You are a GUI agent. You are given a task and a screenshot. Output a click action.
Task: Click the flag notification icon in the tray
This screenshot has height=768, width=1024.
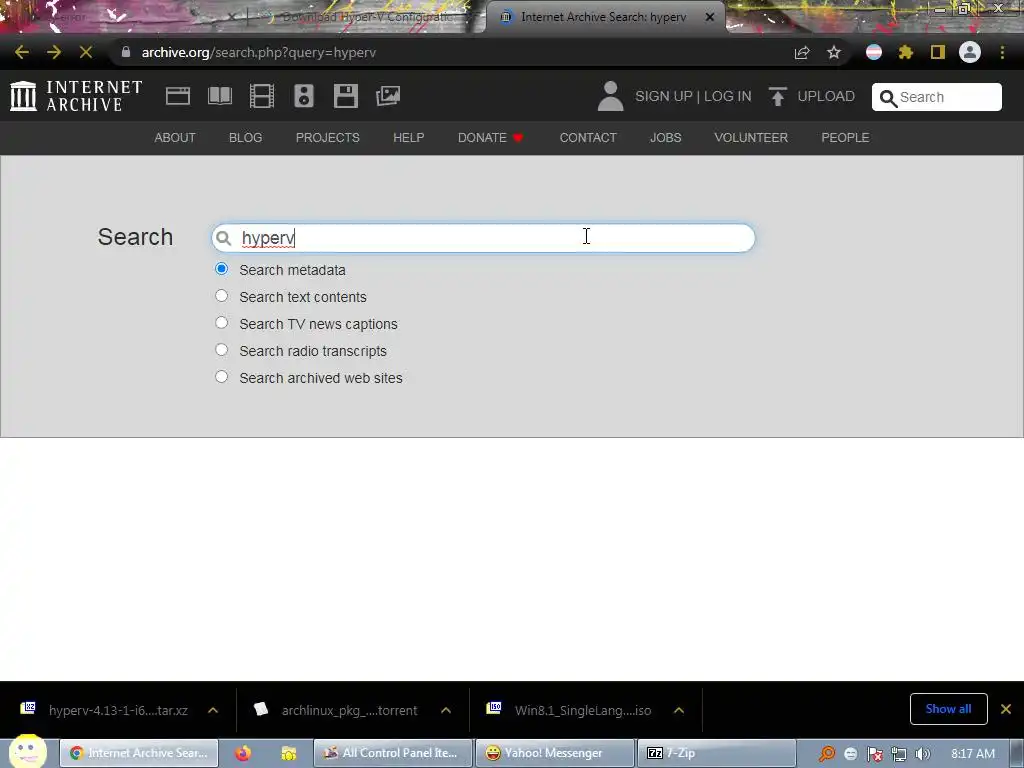pos(874,754)
